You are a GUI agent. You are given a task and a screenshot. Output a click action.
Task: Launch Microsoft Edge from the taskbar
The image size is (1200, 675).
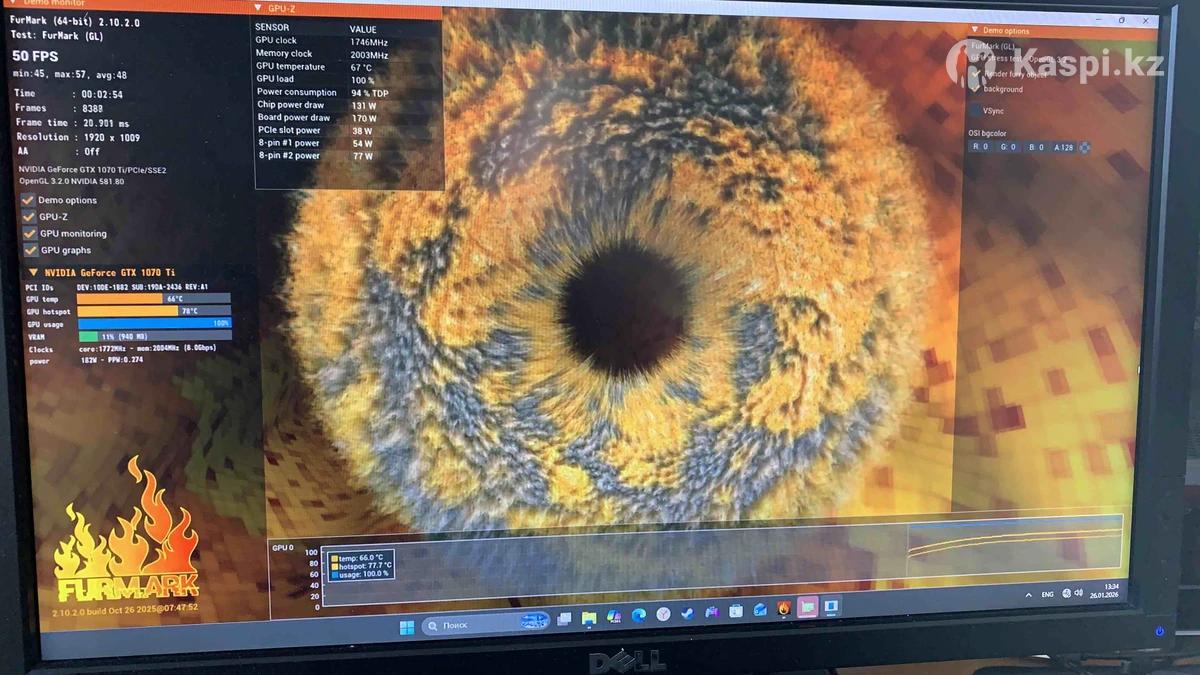point(639,614)
